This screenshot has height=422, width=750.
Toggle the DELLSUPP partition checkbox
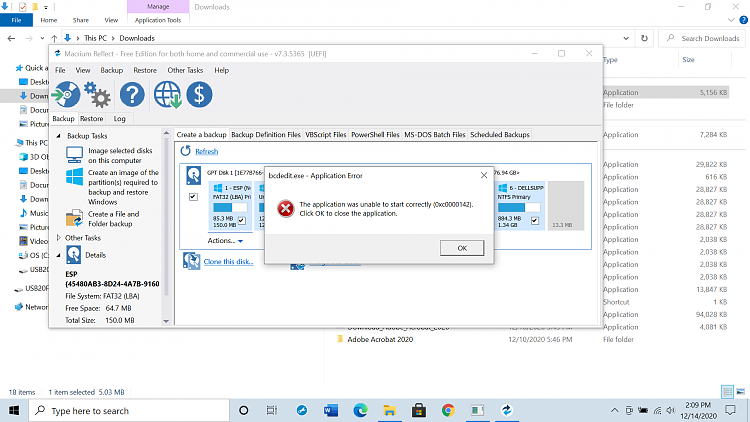click(535, 220)
